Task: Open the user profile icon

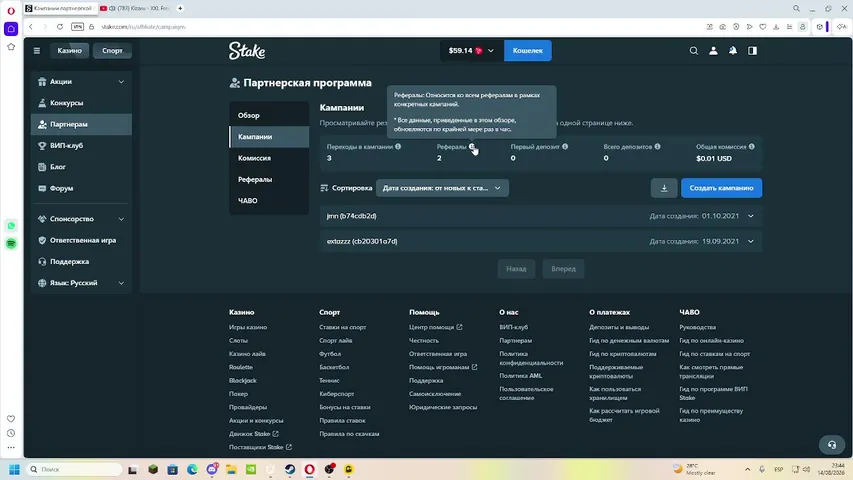Action: click(x=713, y=51)
